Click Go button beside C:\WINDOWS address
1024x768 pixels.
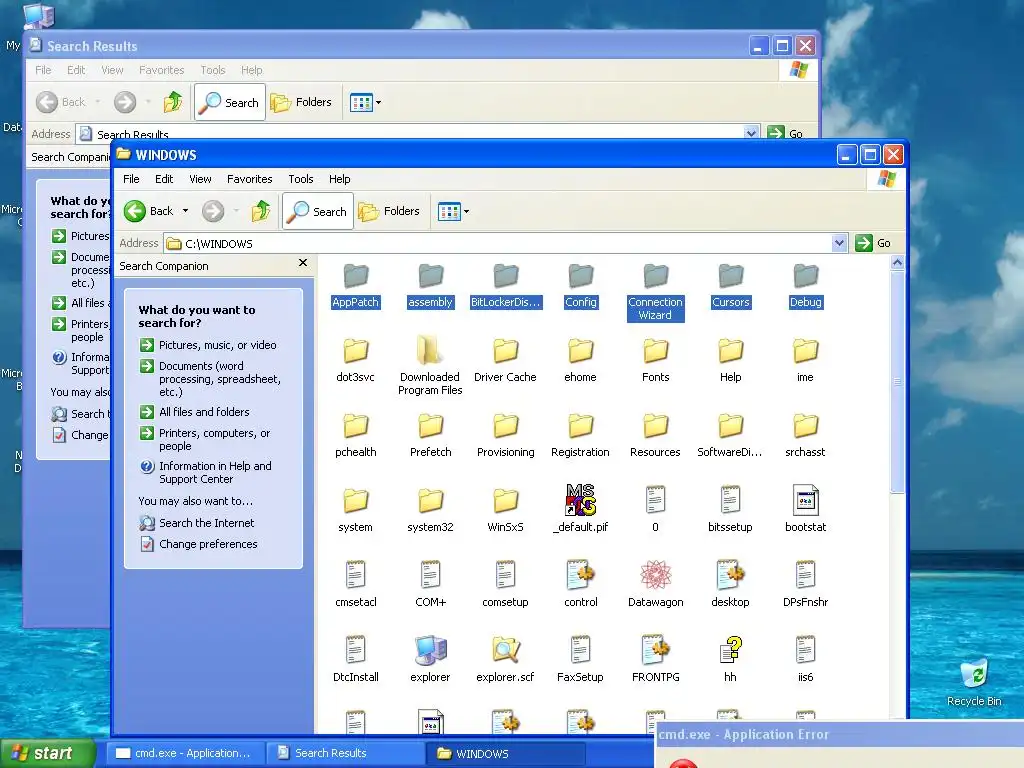pyautogui.click(x=873, y=243)
